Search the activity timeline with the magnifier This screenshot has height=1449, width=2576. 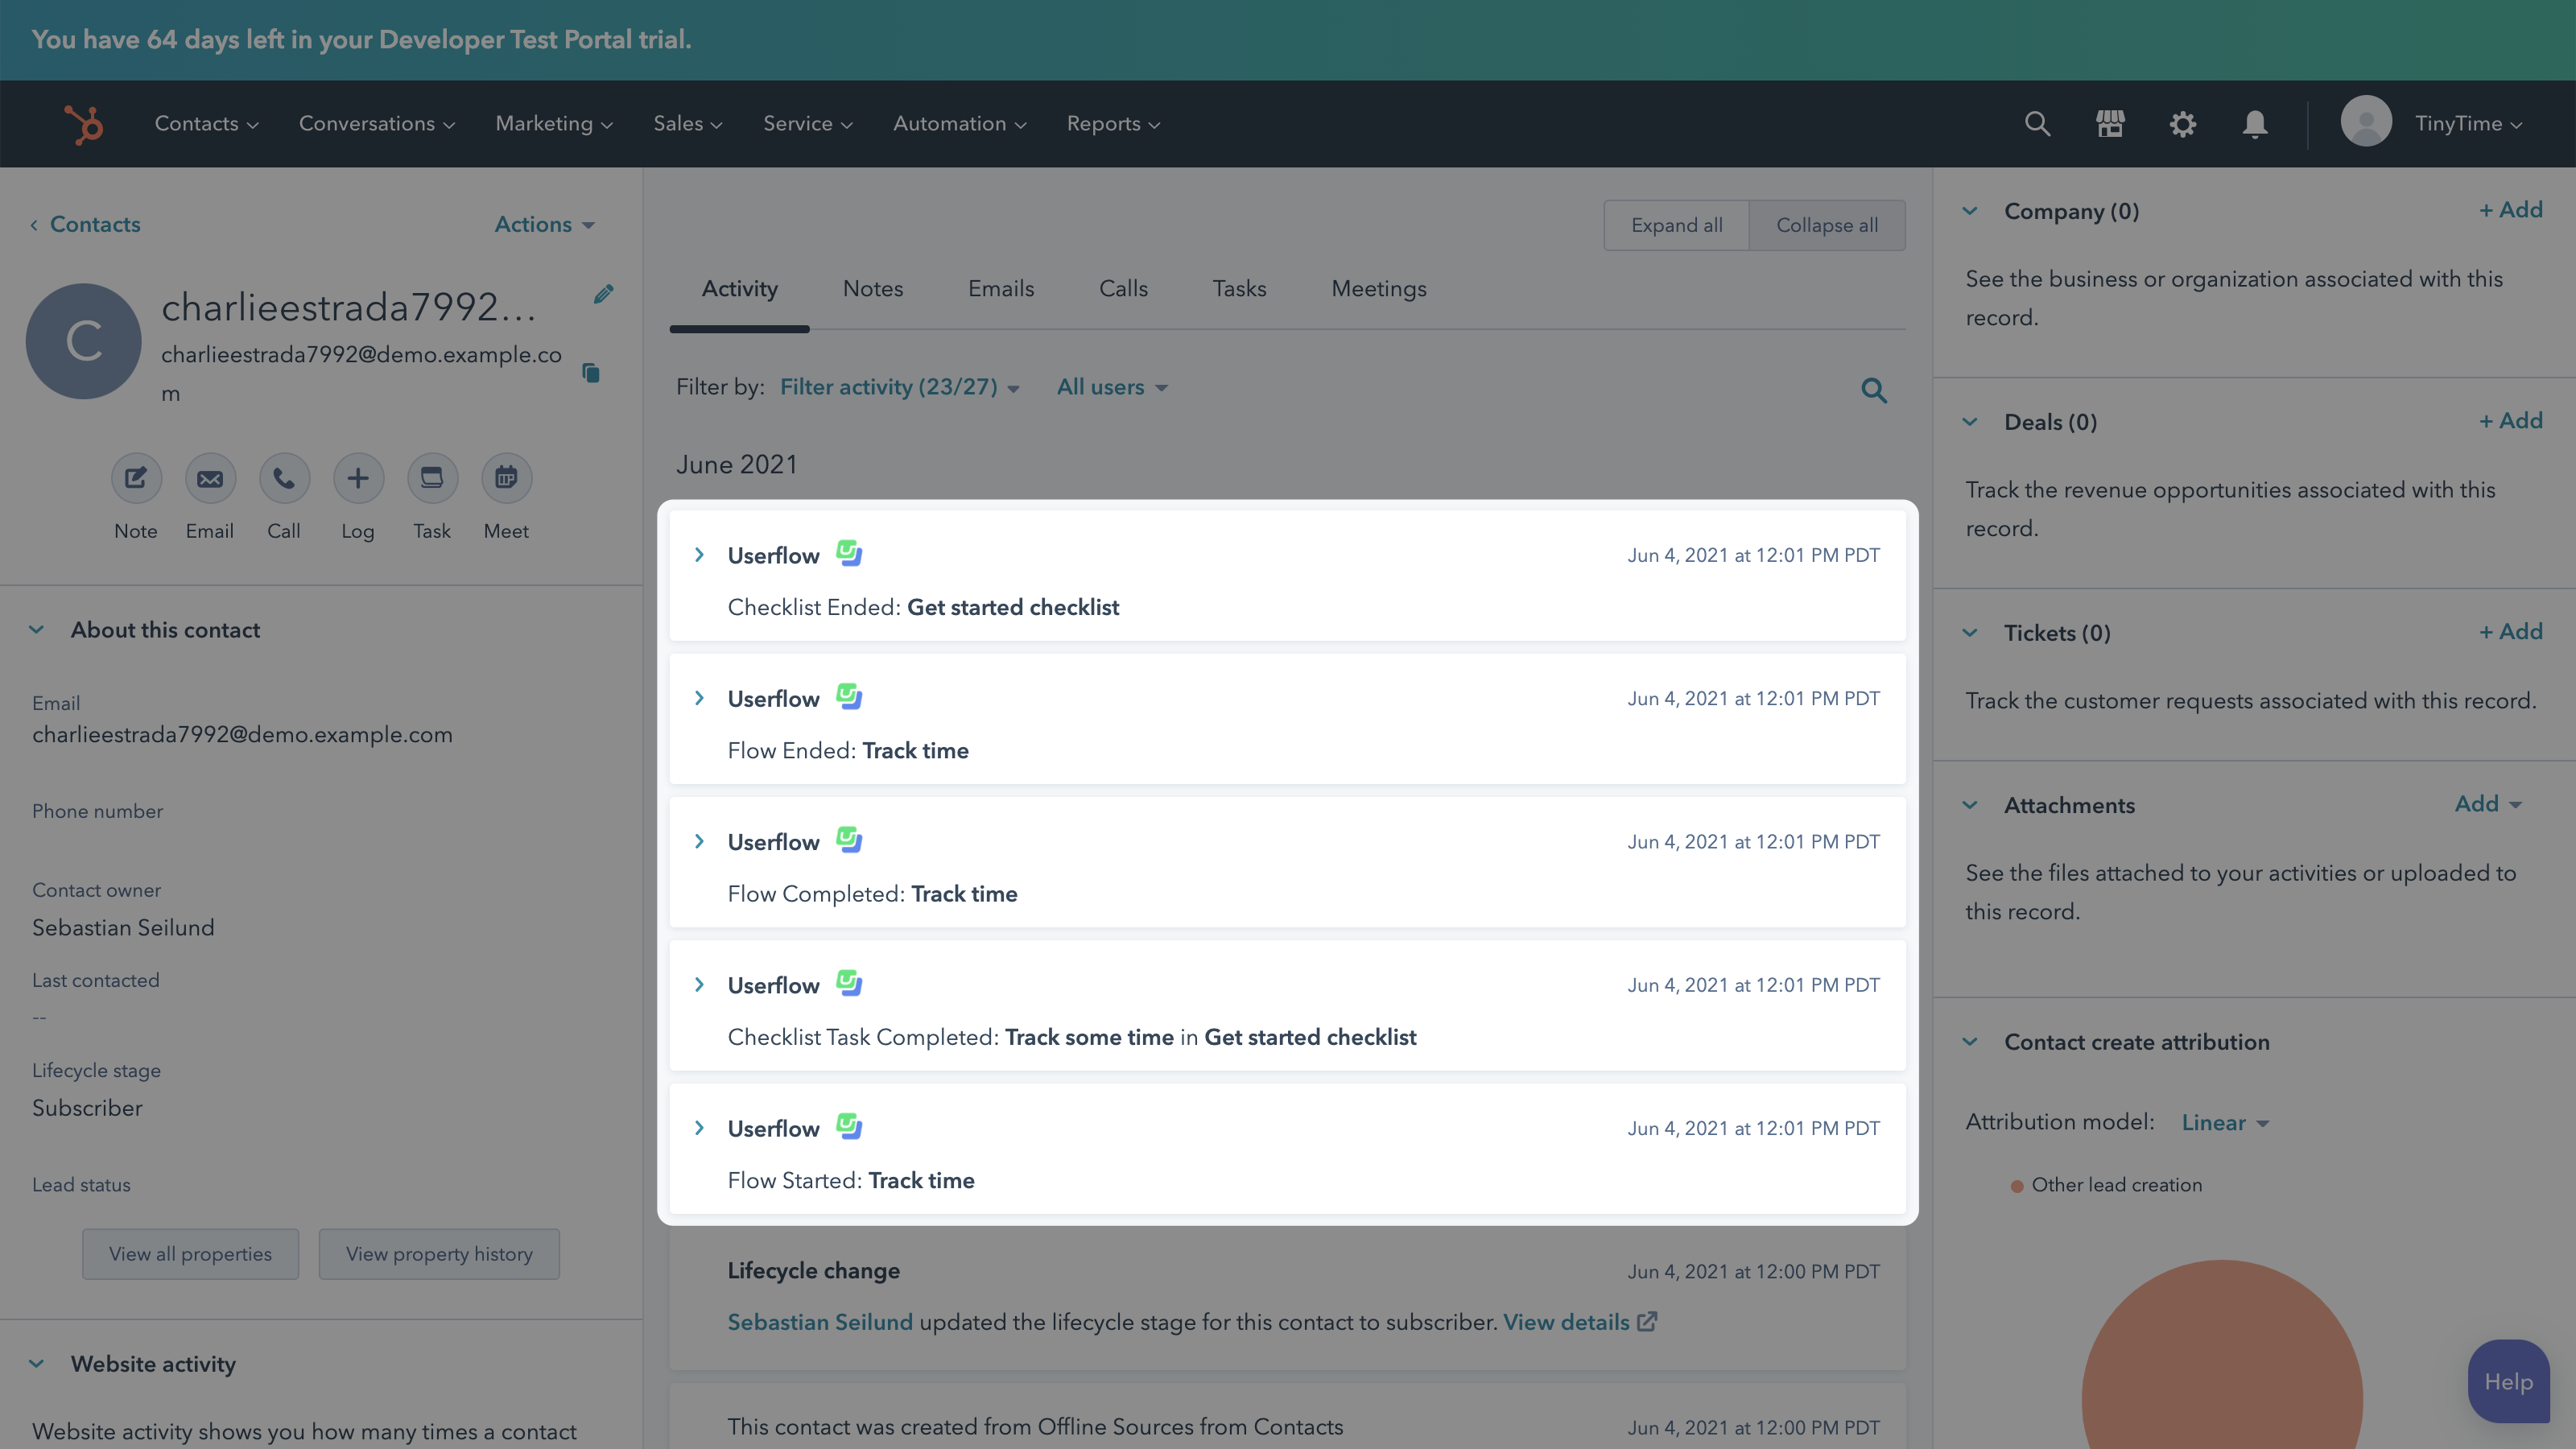click(x=1874, y=390)
